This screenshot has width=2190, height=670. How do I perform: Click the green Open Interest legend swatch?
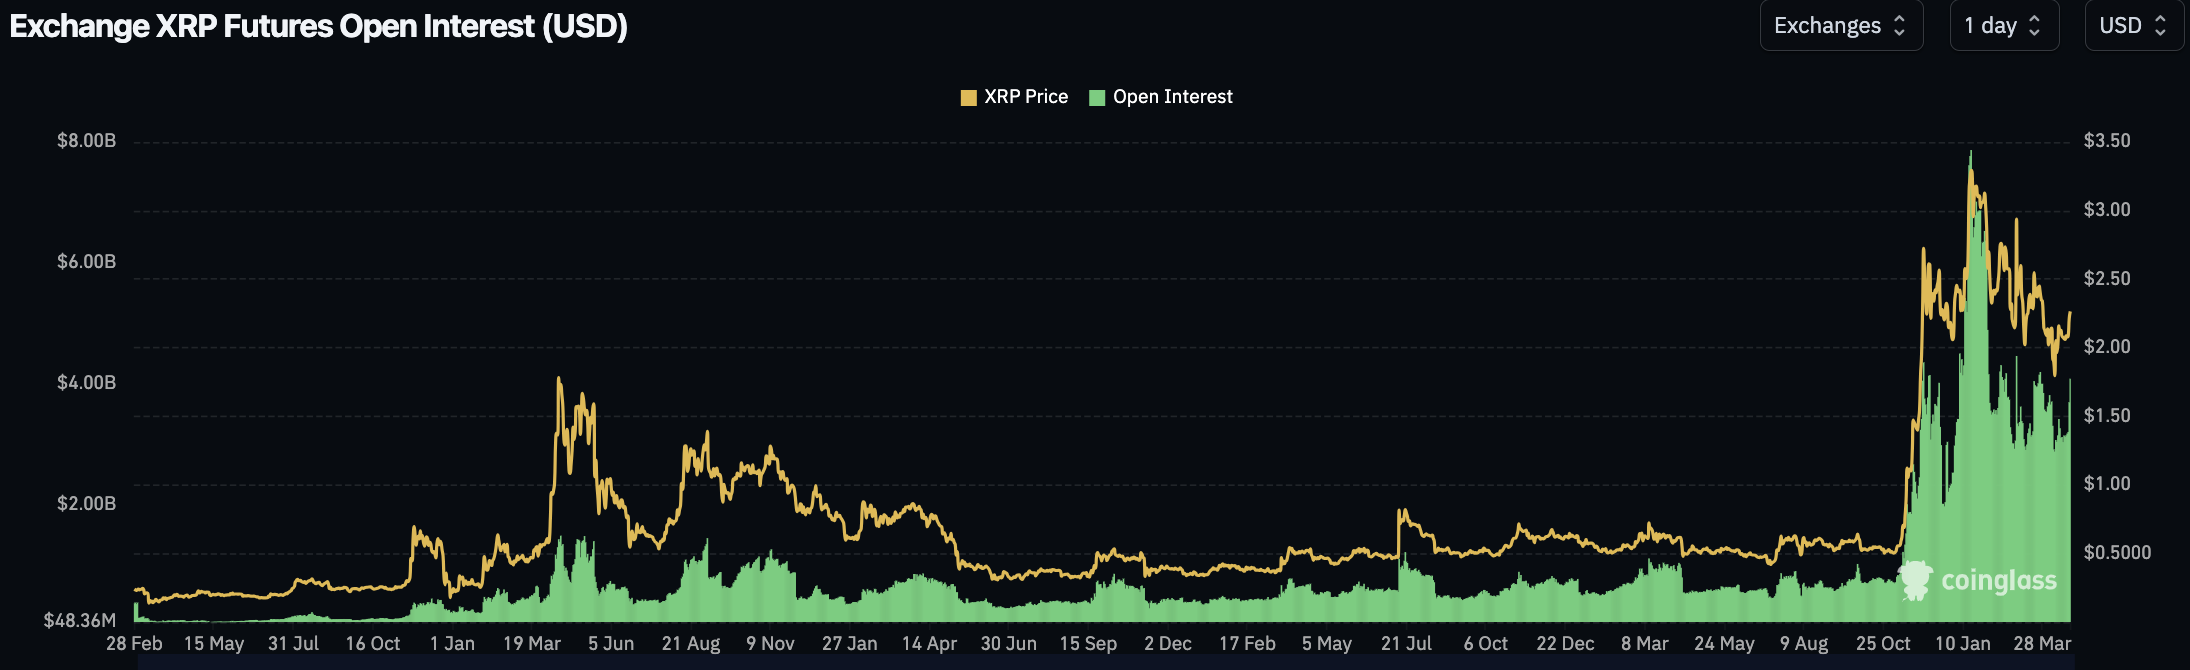1097,98
